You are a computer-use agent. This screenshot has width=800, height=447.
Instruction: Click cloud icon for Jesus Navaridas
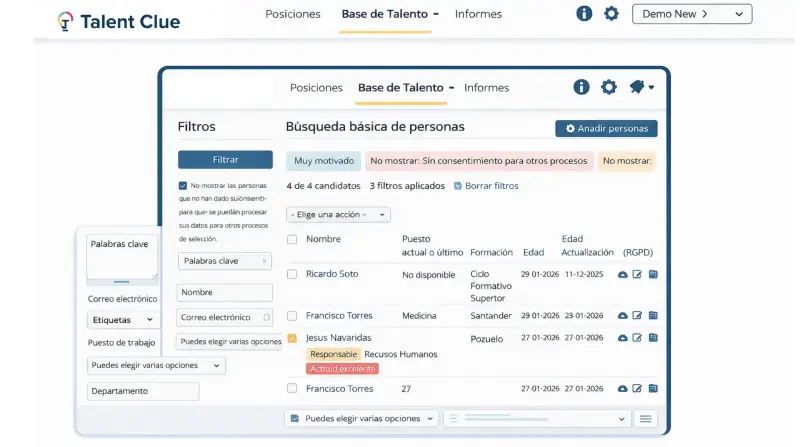(622, 338)
